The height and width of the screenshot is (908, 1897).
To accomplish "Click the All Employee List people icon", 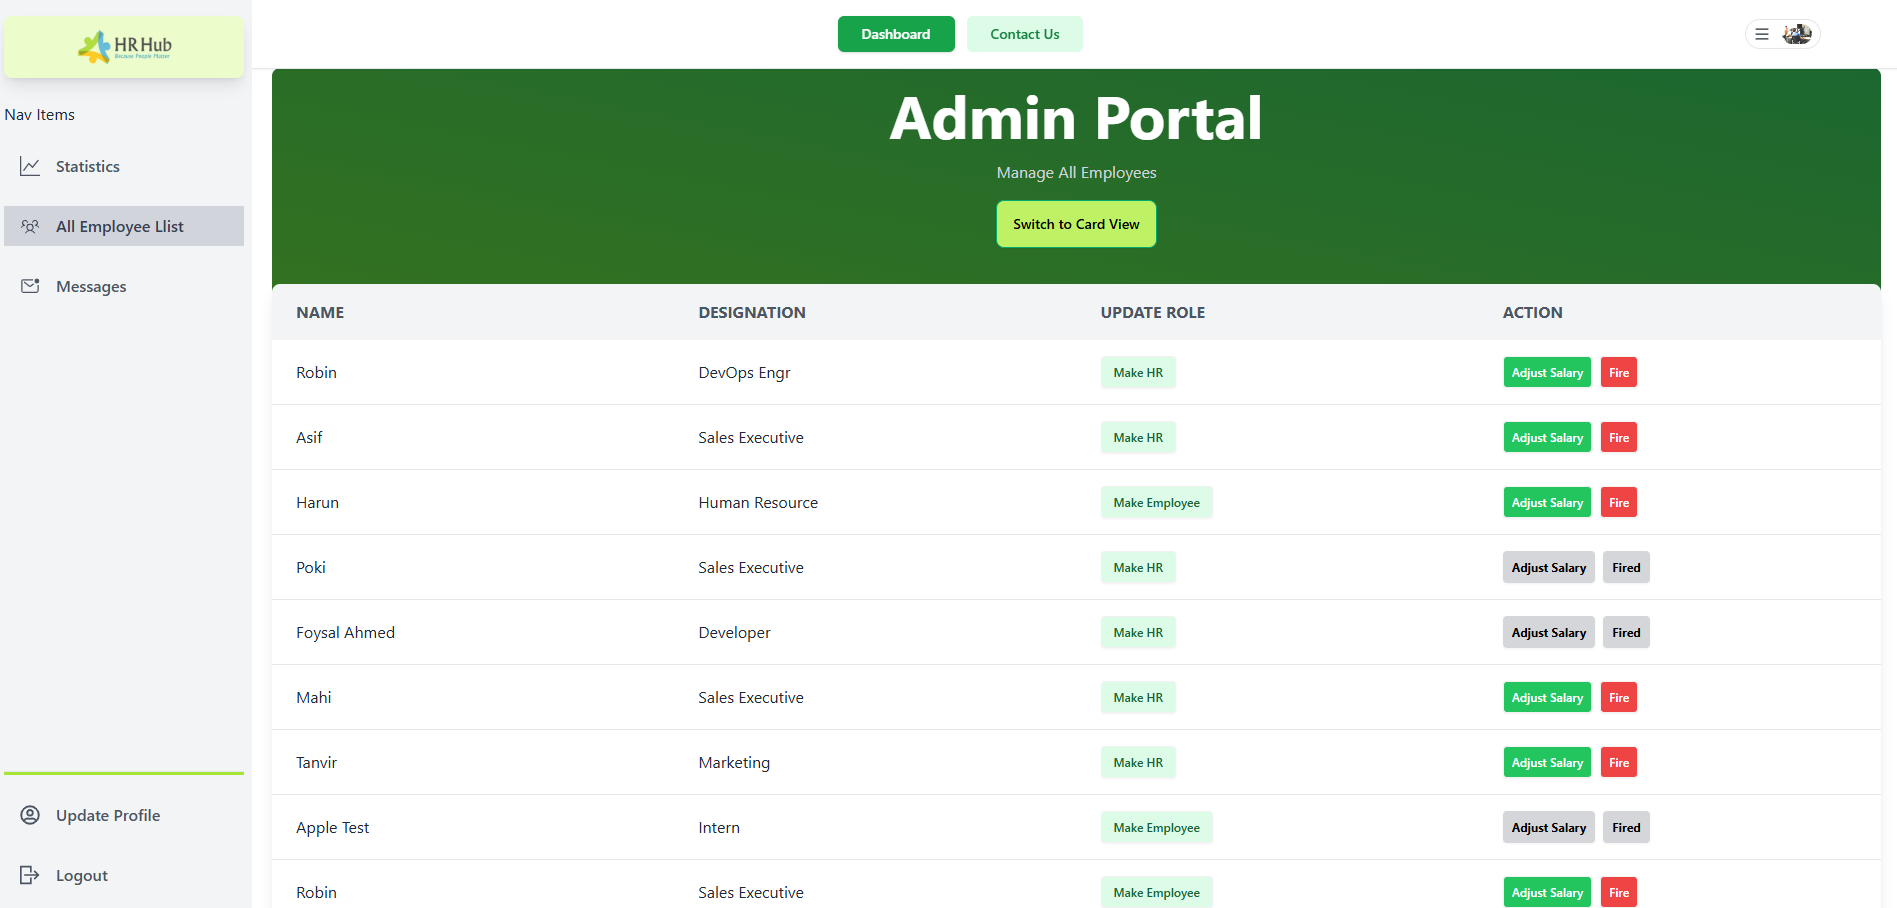I will coord(30,226).
